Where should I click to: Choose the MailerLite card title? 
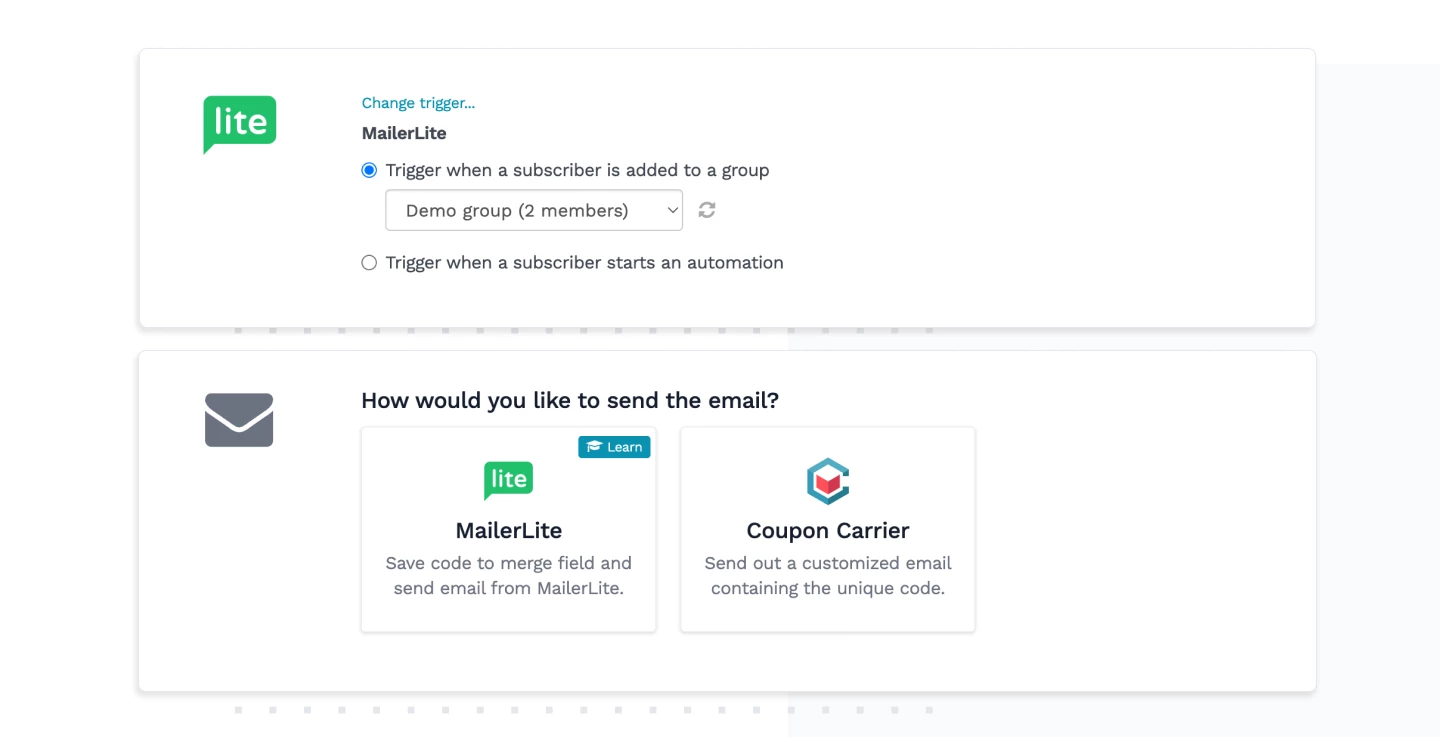tap(508, 531)
